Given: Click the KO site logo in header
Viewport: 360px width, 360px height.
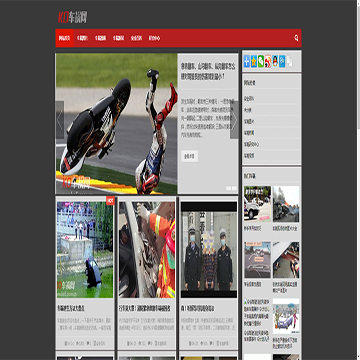Looking at the screenshot, I should pos(73,17).
